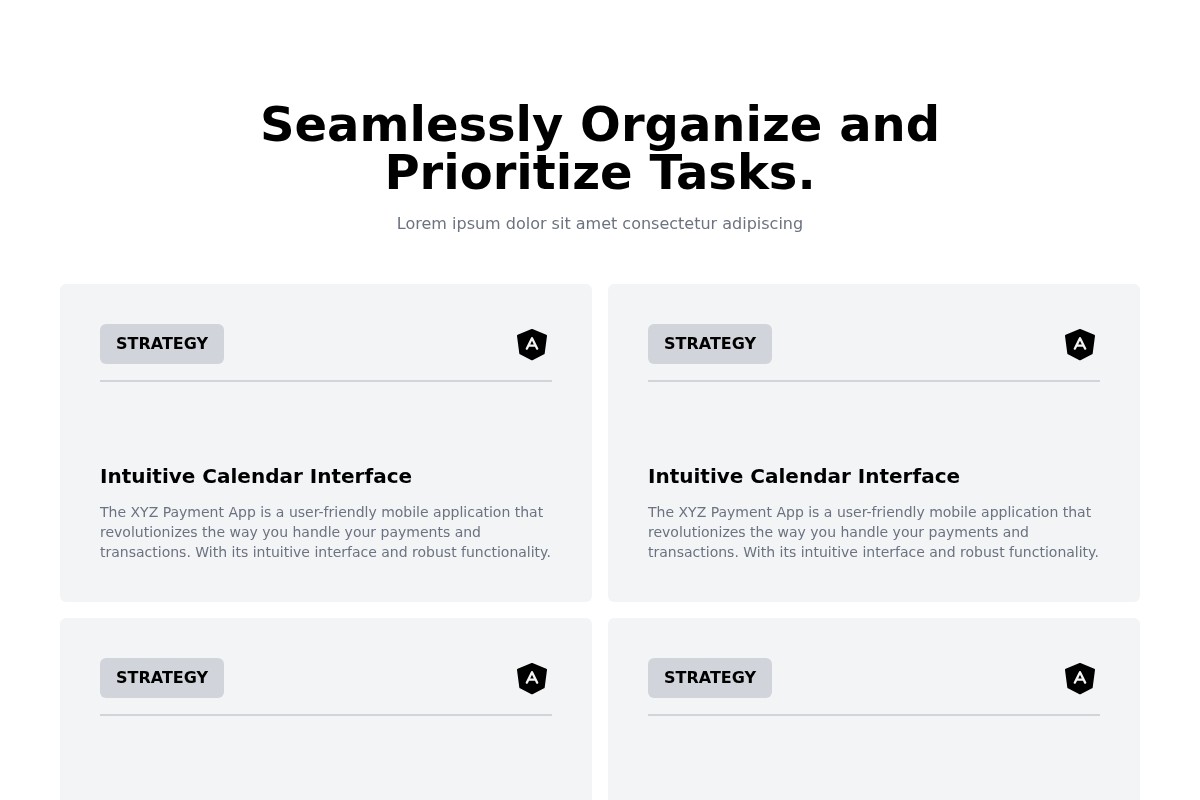Click the XYZ Payment App description in the first card
Image resolution: width=1200 pixels, height=800 pixels.
coord(325,532)
